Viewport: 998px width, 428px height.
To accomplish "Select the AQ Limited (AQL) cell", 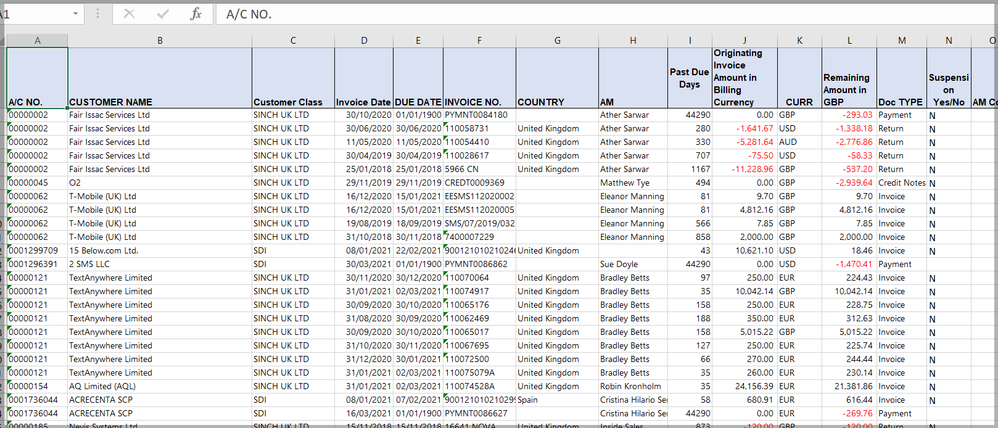I will [160, 386].
